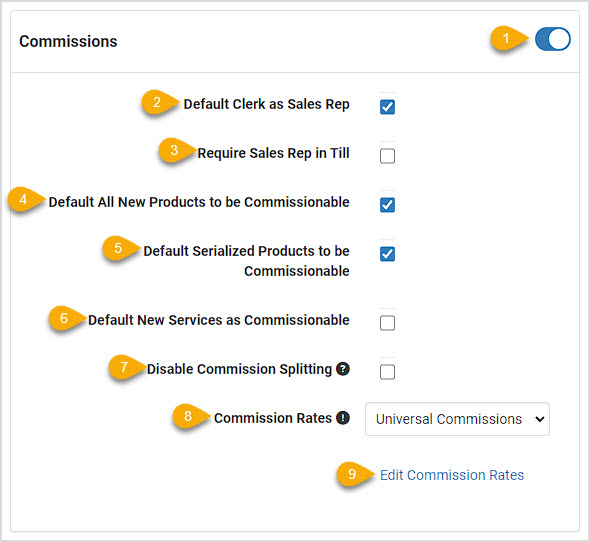
Task: Click the help icon beside Disable Commission Splitting
Action: click(343, 369)
